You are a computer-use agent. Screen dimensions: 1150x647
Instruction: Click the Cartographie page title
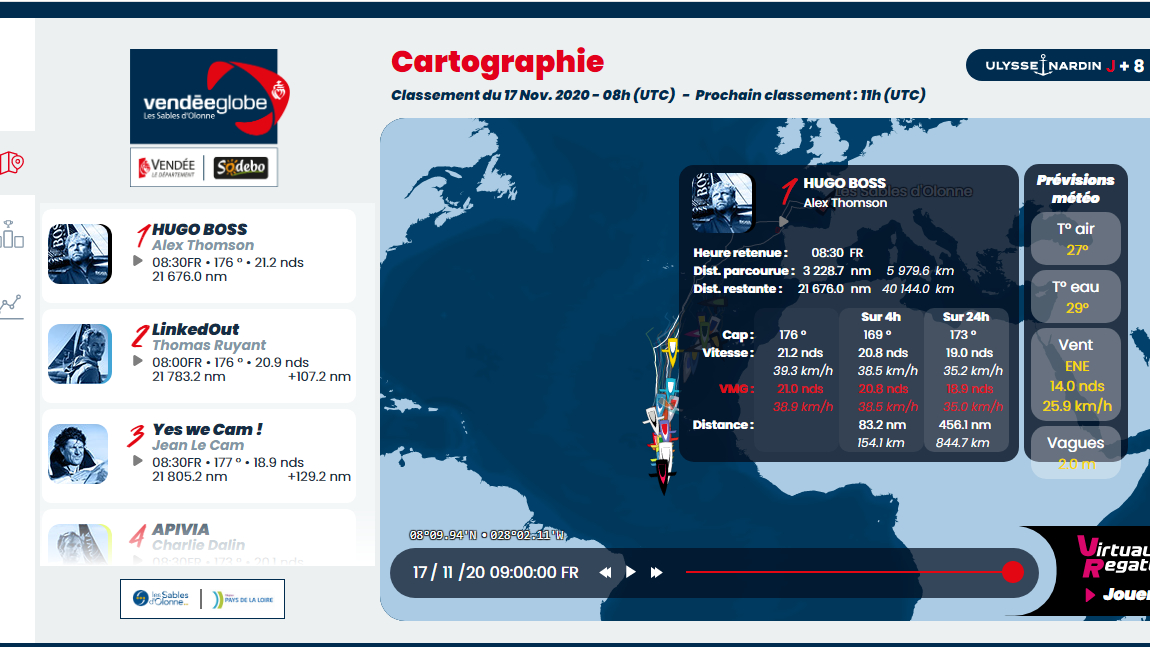tap(497, 62)
